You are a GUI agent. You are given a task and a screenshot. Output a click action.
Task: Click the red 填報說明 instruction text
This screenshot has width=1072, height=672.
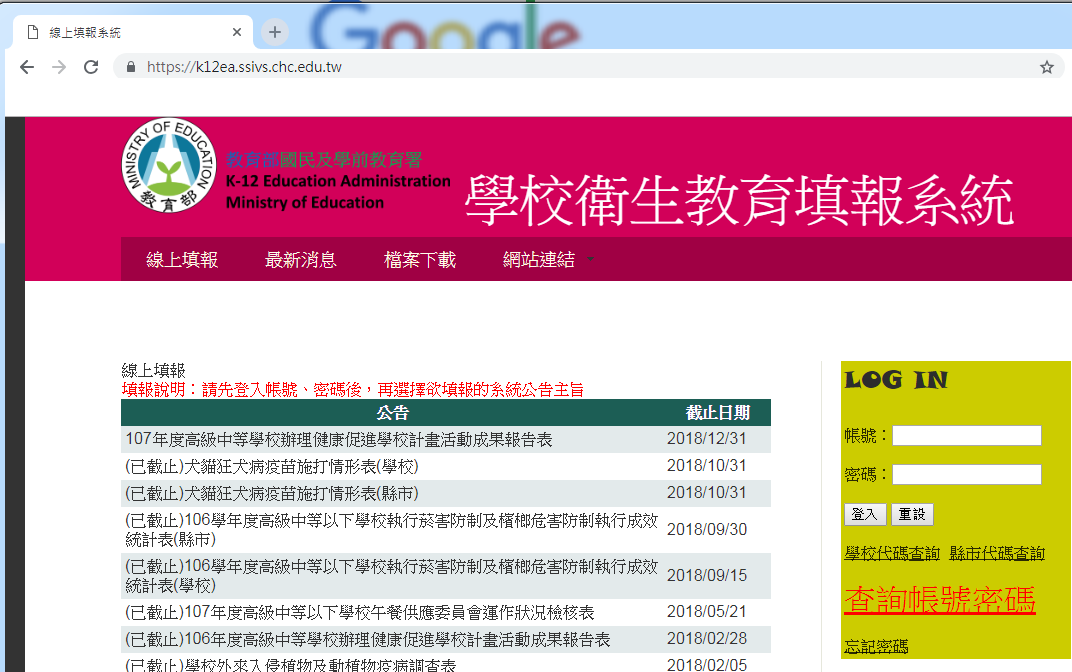[353, 390]
